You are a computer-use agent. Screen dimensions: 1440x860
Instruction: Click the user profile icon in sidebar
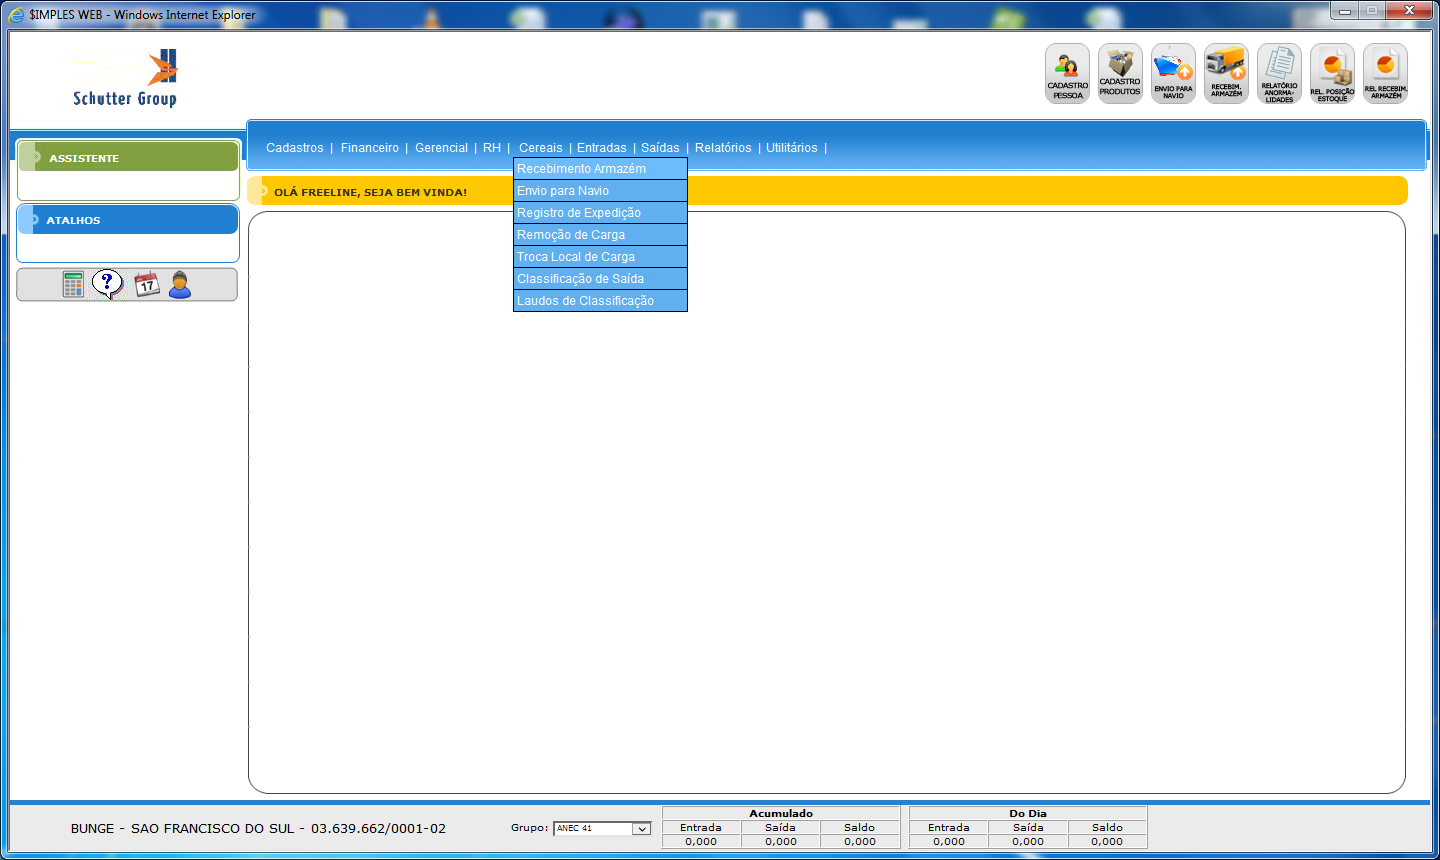(x=180, y=285)
